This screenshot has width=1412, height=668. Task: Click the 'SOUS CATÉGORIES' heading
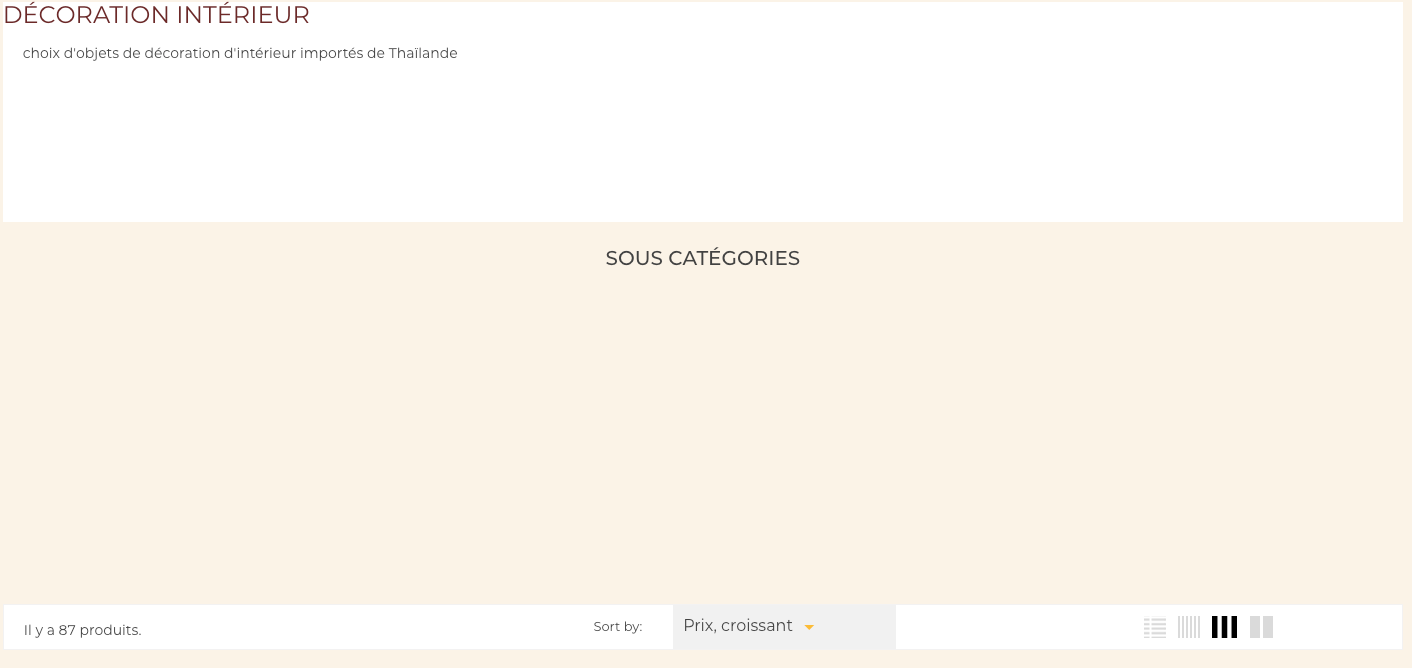click(x=702, y=258)
